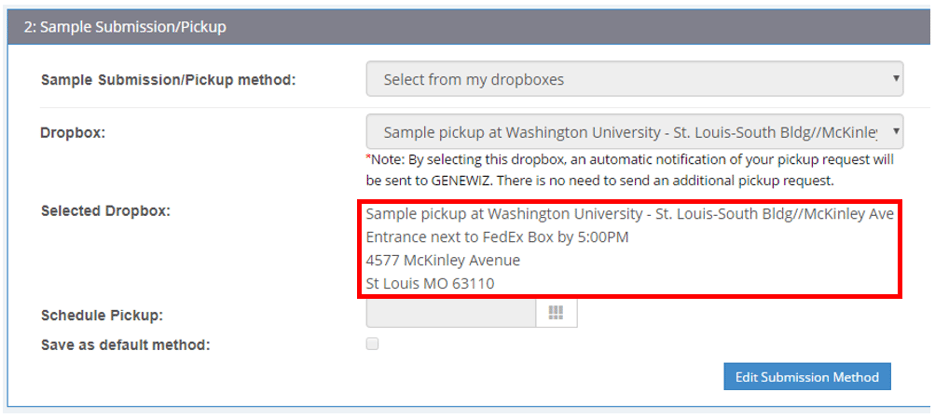Viewport: 935px width, 418px height.
Task: Click the 'St Louis MO 63110' line
Action: point(430,283)
